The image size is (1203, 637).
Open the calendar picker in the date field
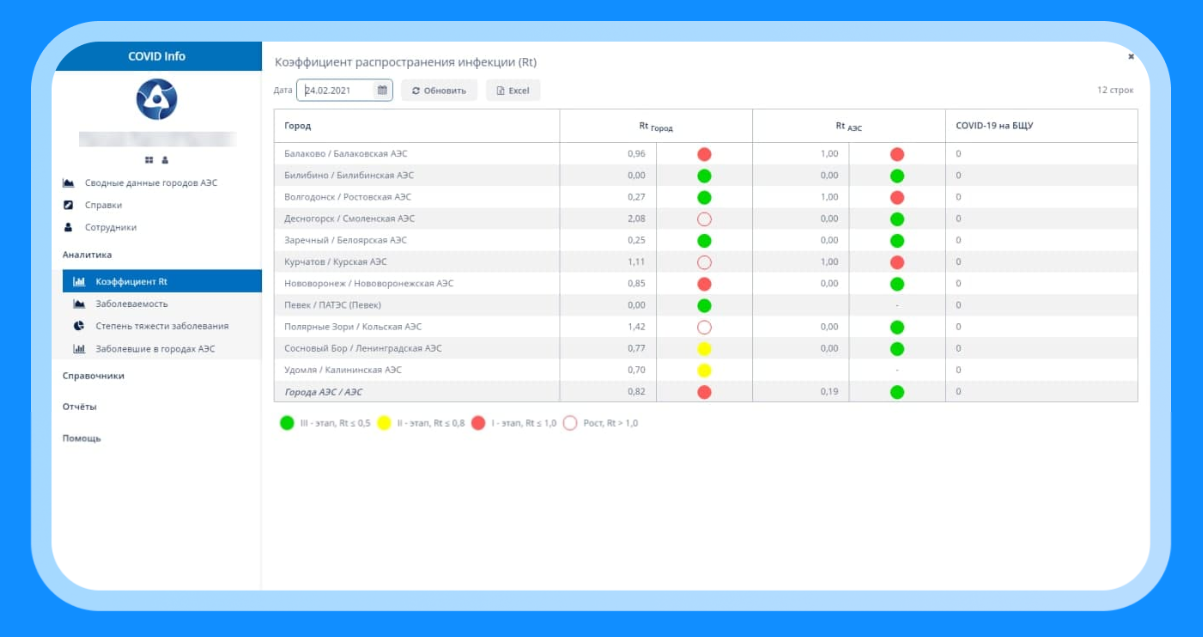[382, 90]
